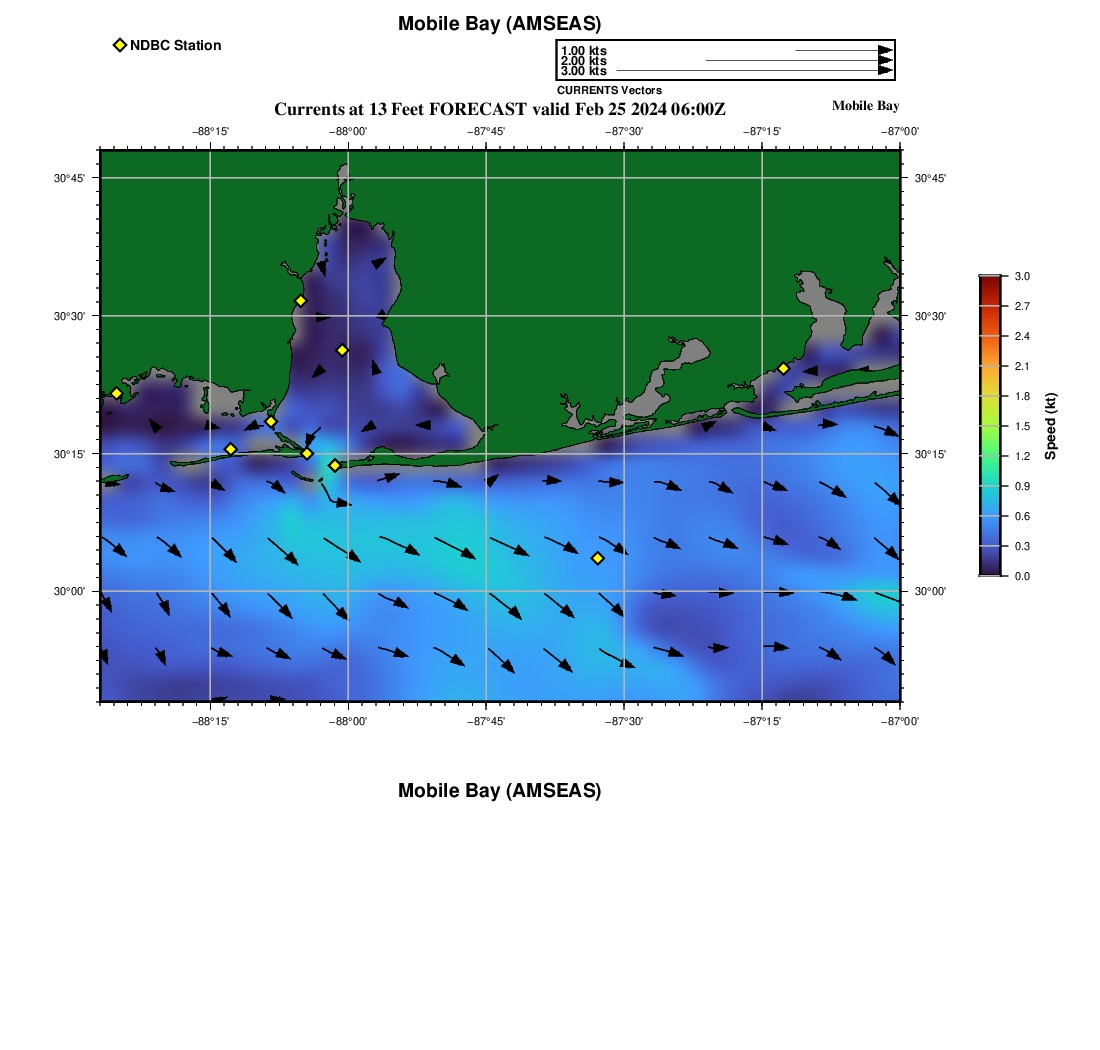Select the easternmost bay-mouth station diamond

(x=334, y=465)
